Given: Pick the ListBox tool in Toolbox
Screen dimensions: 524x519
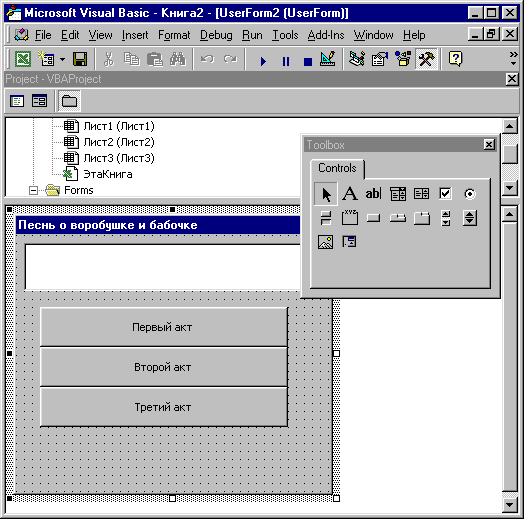Looking at the screenshot, I should point(421,194).
